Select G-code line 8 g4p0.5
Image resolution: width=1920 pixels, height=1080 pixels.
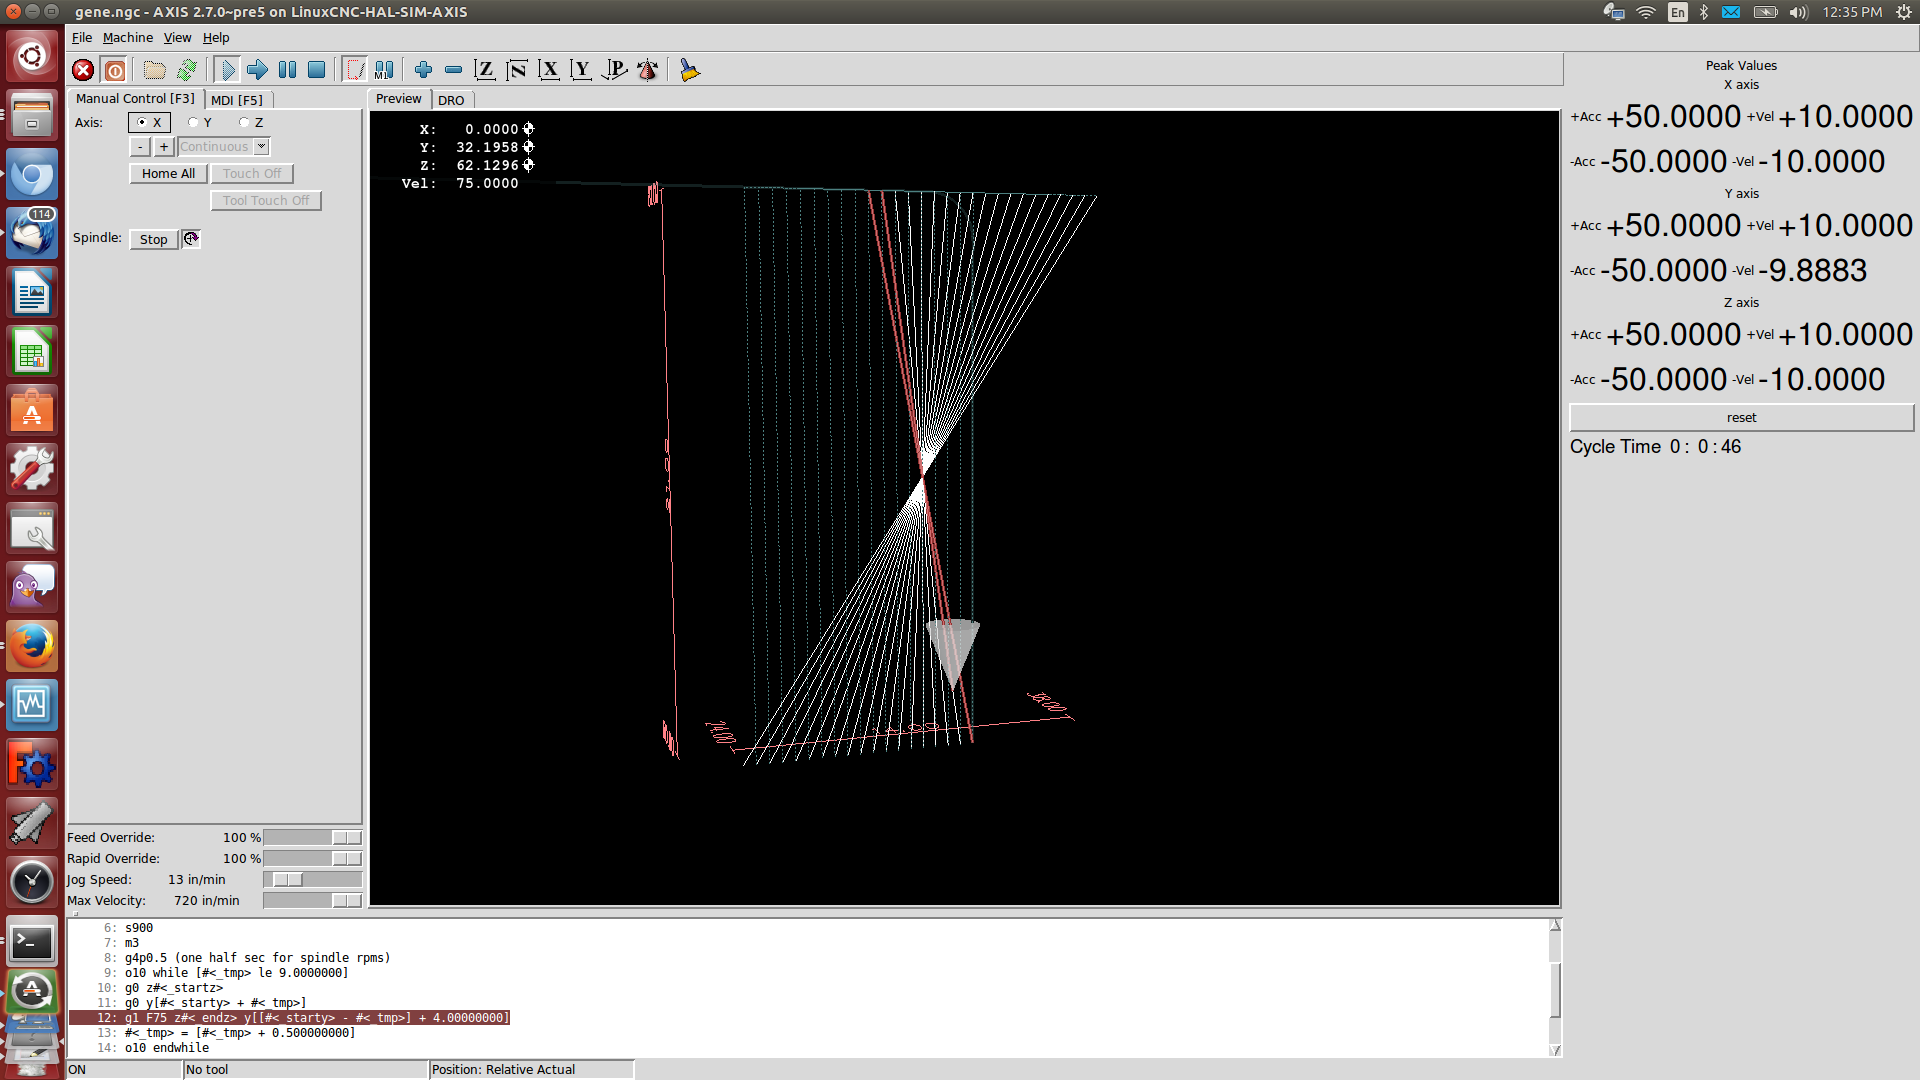tap(257, 958)
